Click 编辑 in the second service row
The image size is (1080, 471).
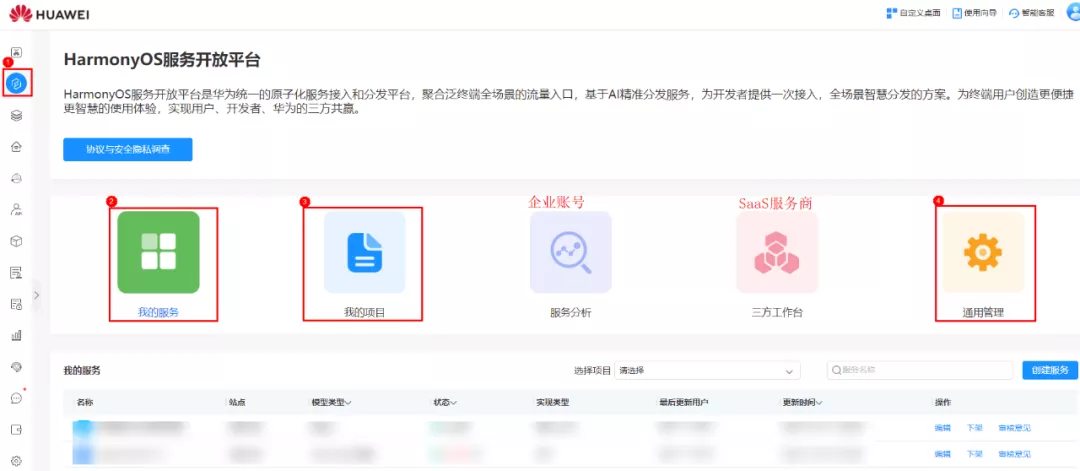[942, 454]
